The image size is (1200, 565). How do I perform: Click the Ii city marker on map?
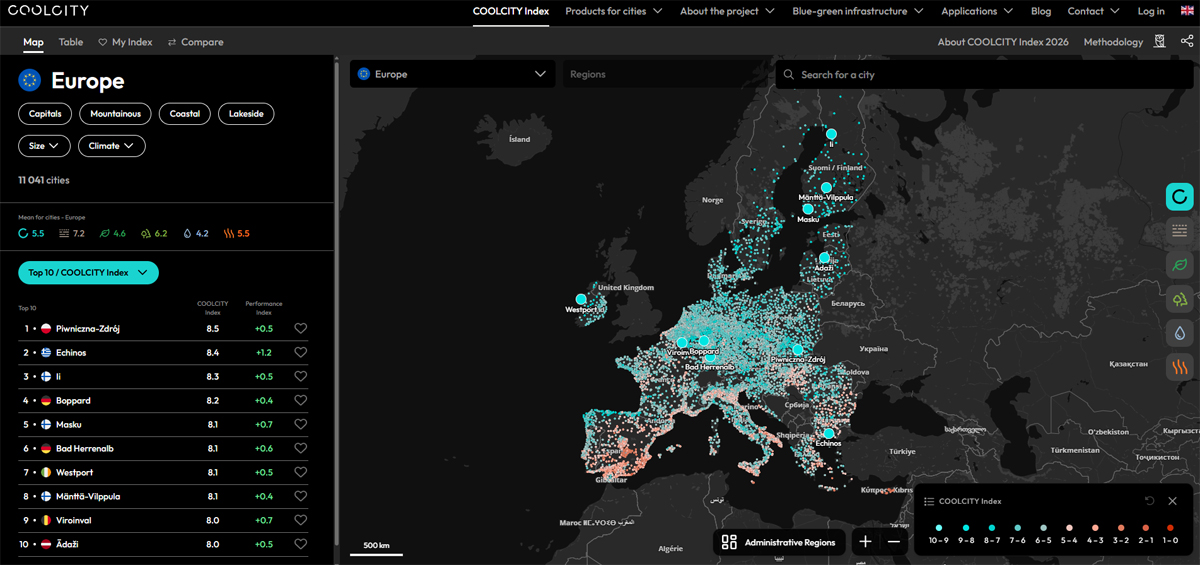click(x=831, y=134)
